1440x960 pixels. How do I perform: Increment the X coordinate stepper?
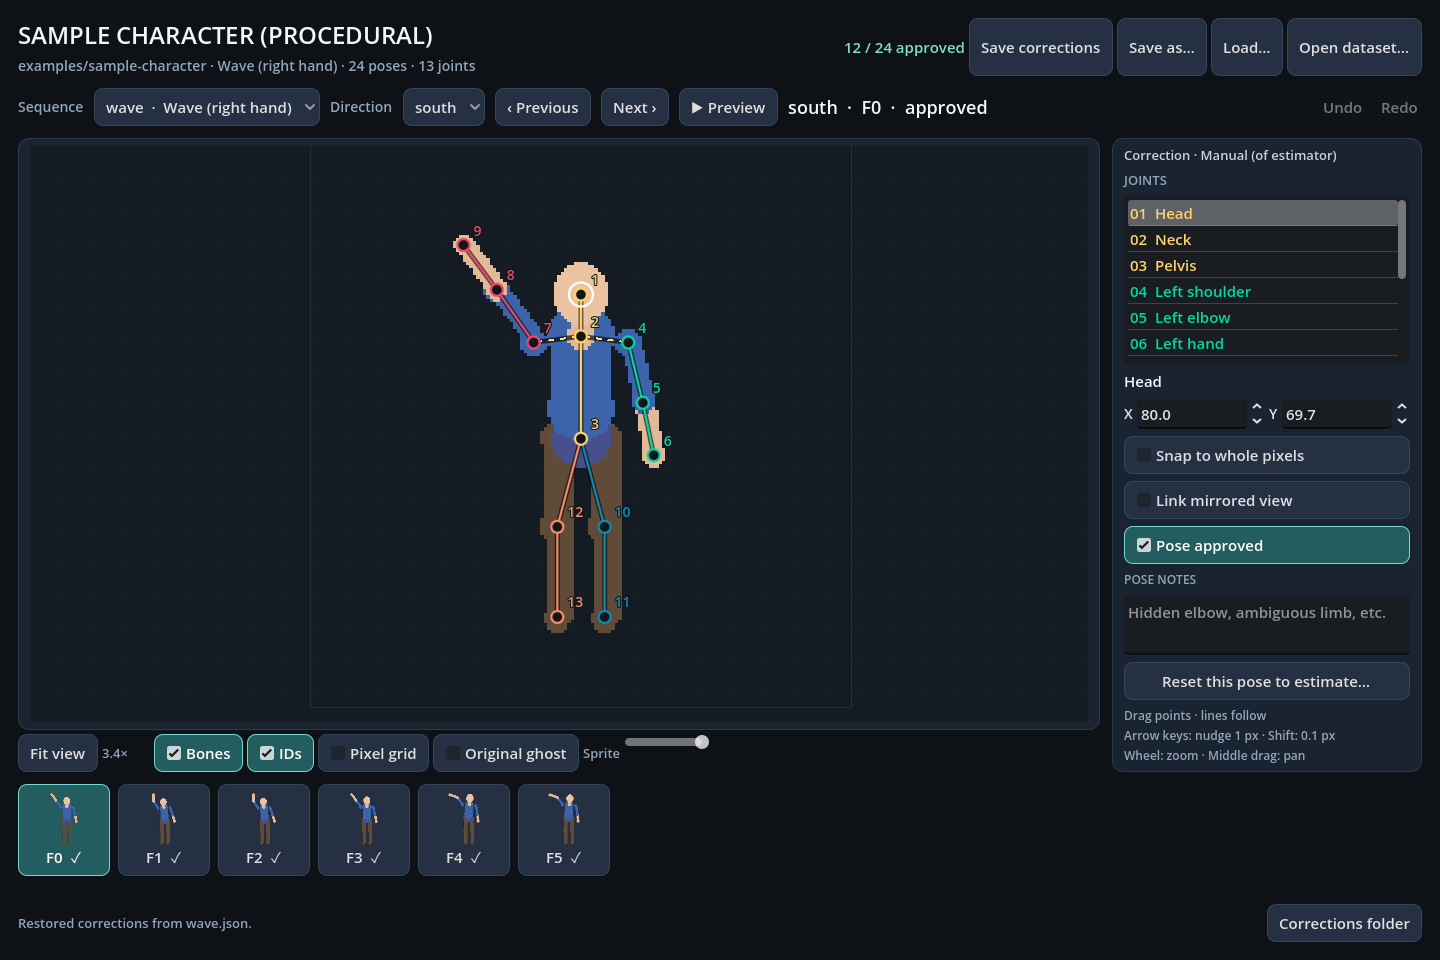coord(1257,407)
